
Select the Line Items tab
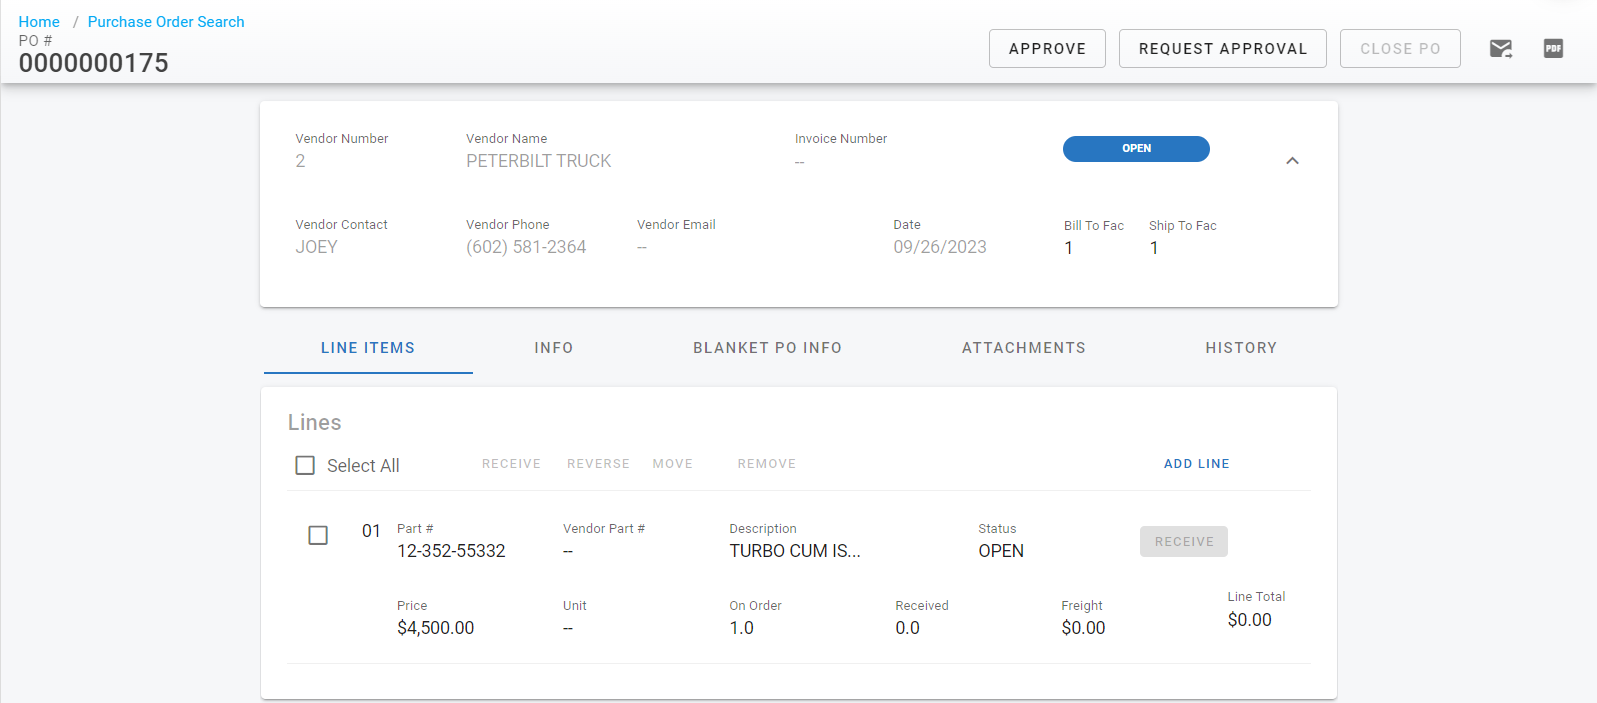tap(367, 348)
